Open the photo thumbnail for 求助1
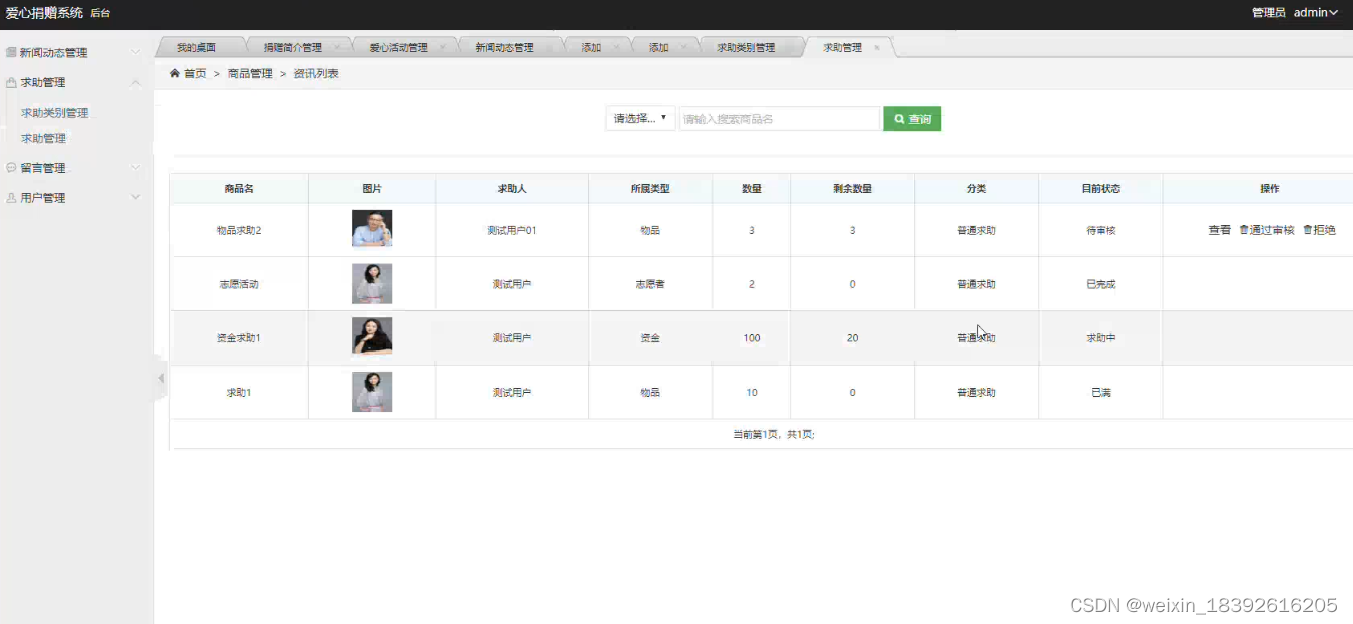The height and width of the screenshot is (624, 1353). pos(372,392)
